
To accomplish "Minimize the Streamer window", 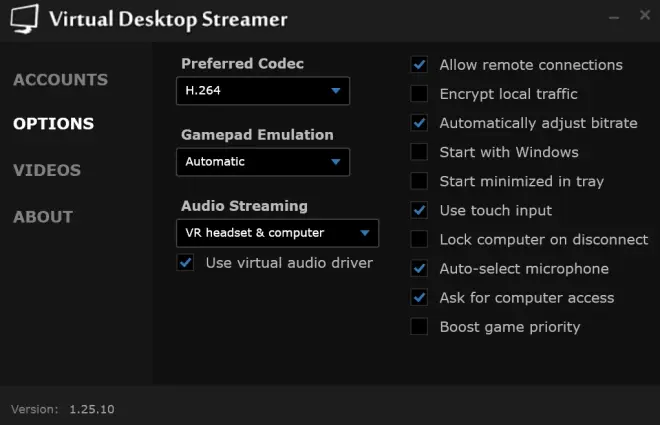I will [614, 17].
